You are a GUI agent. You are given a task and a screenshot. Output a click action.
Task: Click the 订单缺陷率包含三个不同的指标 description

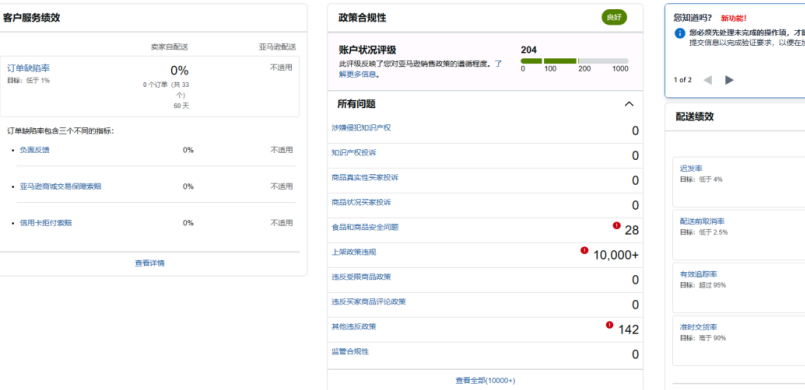(x=61, y=131)
